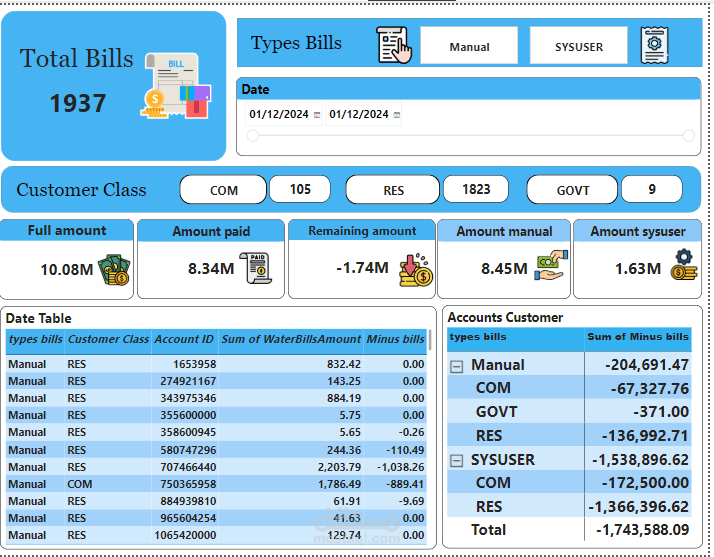714x557 pixels.
Task: Sort by types bills column header
Action: [x=36, y=339]
